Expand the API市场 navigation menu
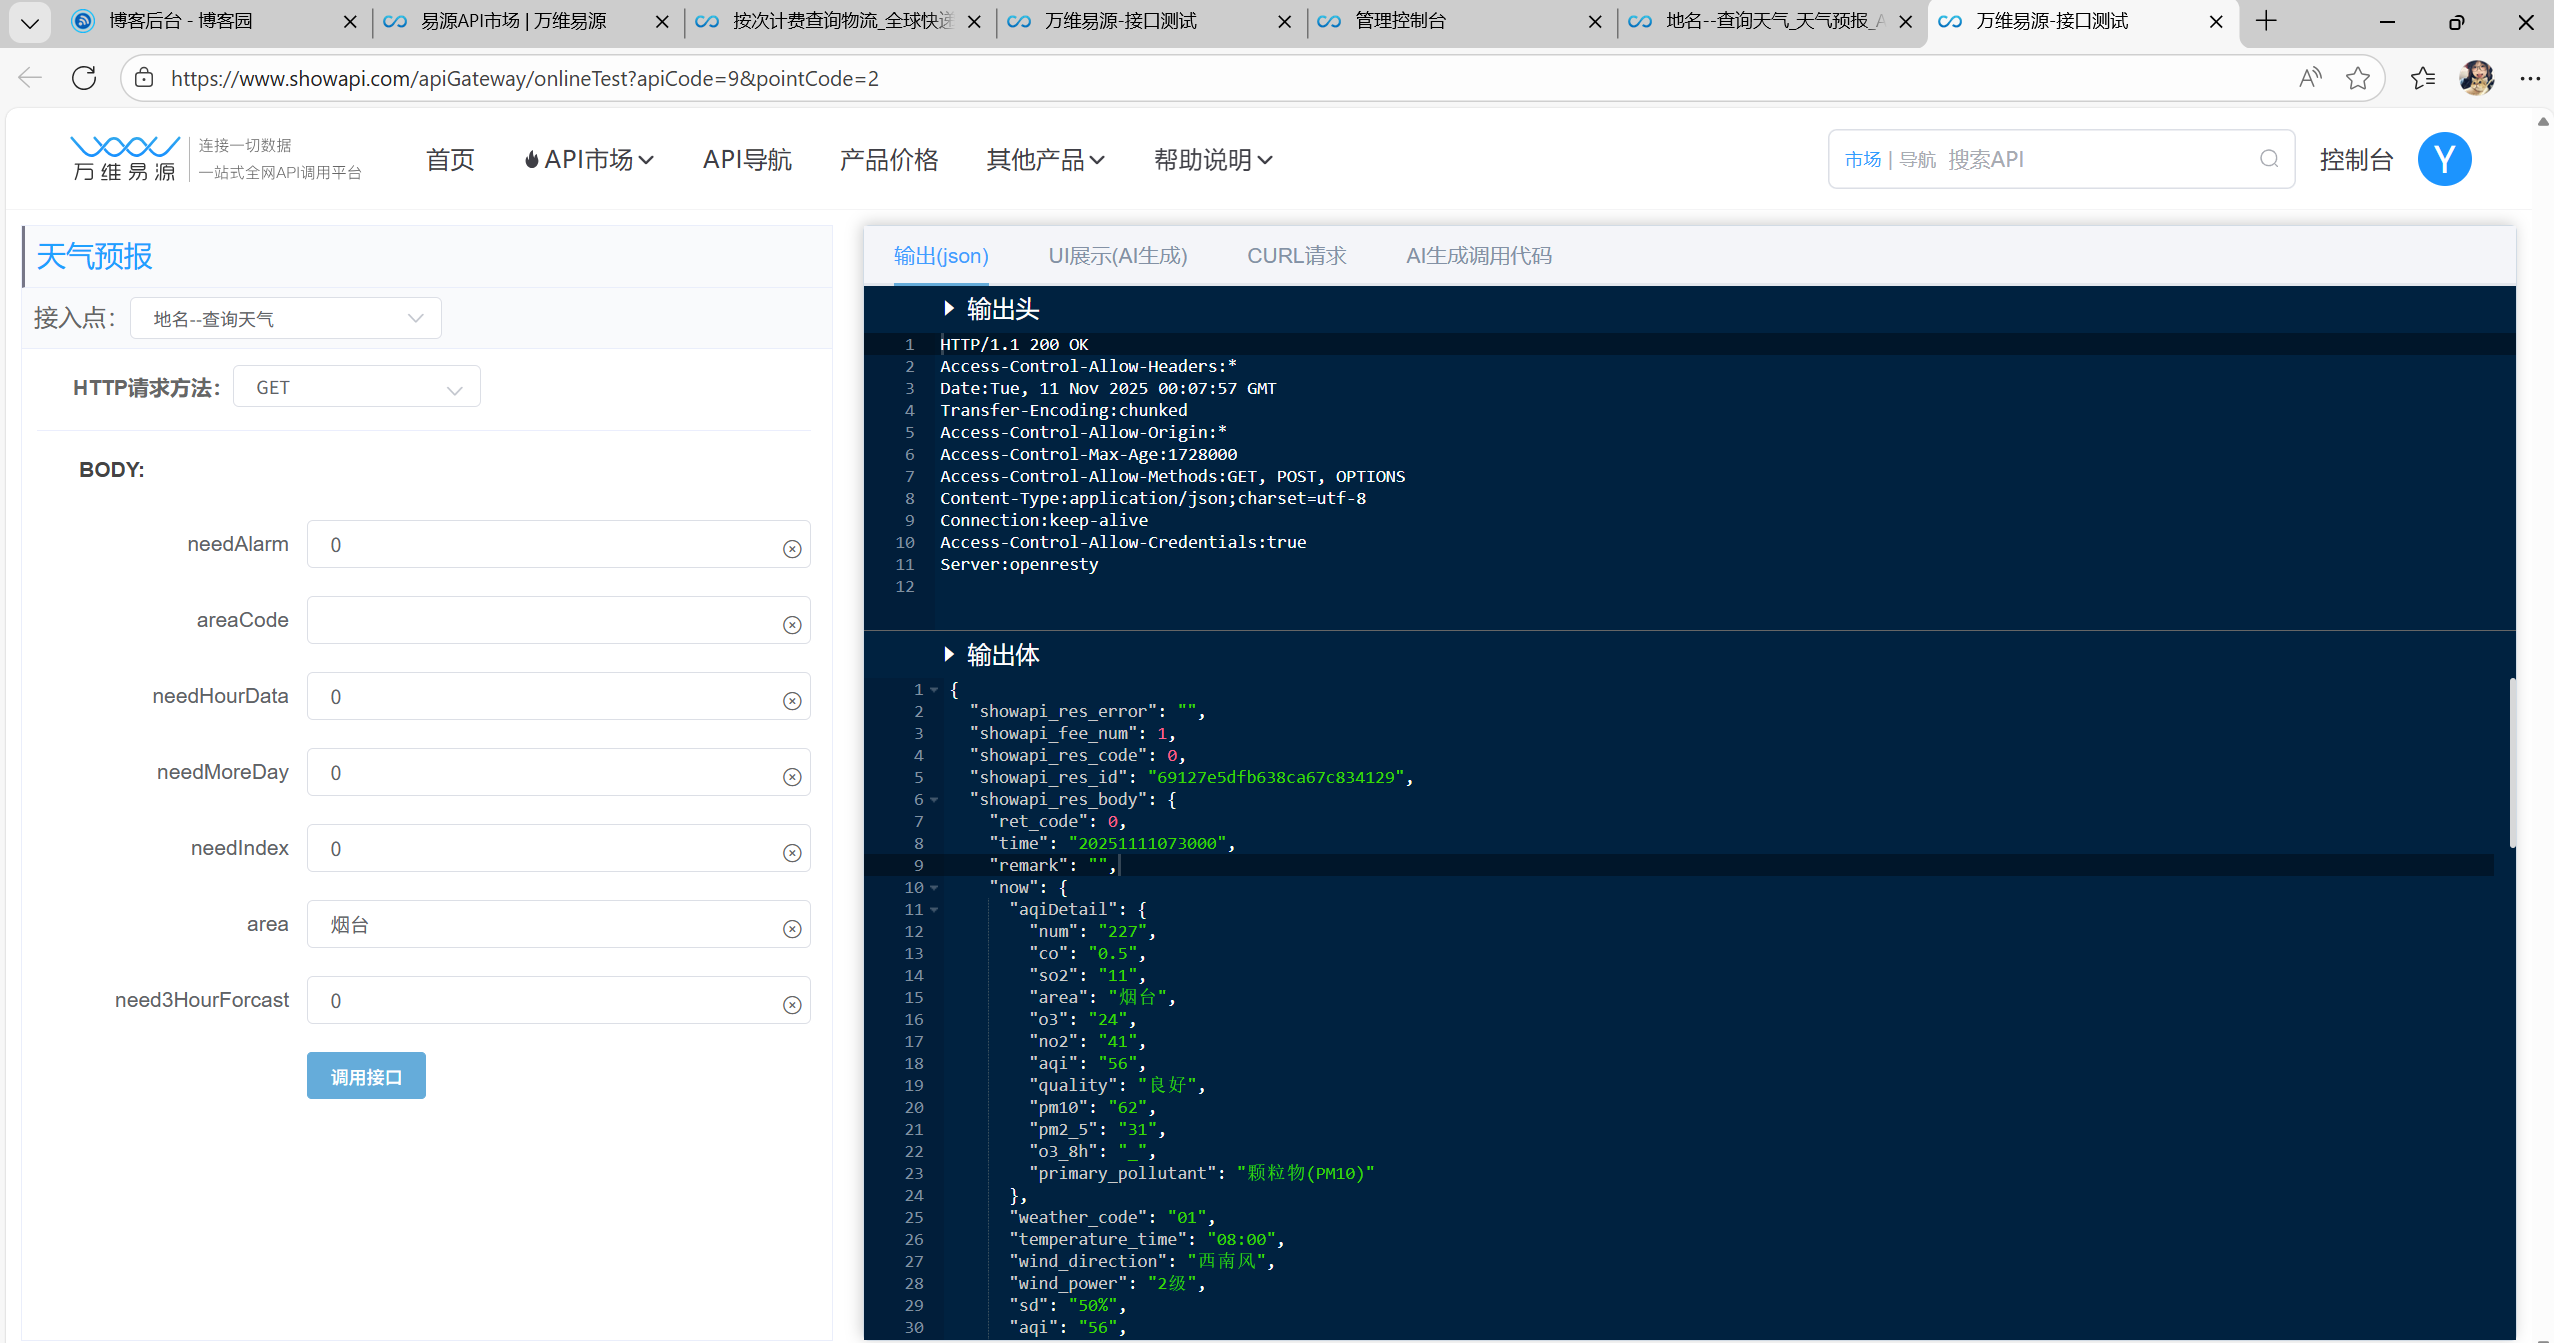2554x1343 pixels. [590, 160]
